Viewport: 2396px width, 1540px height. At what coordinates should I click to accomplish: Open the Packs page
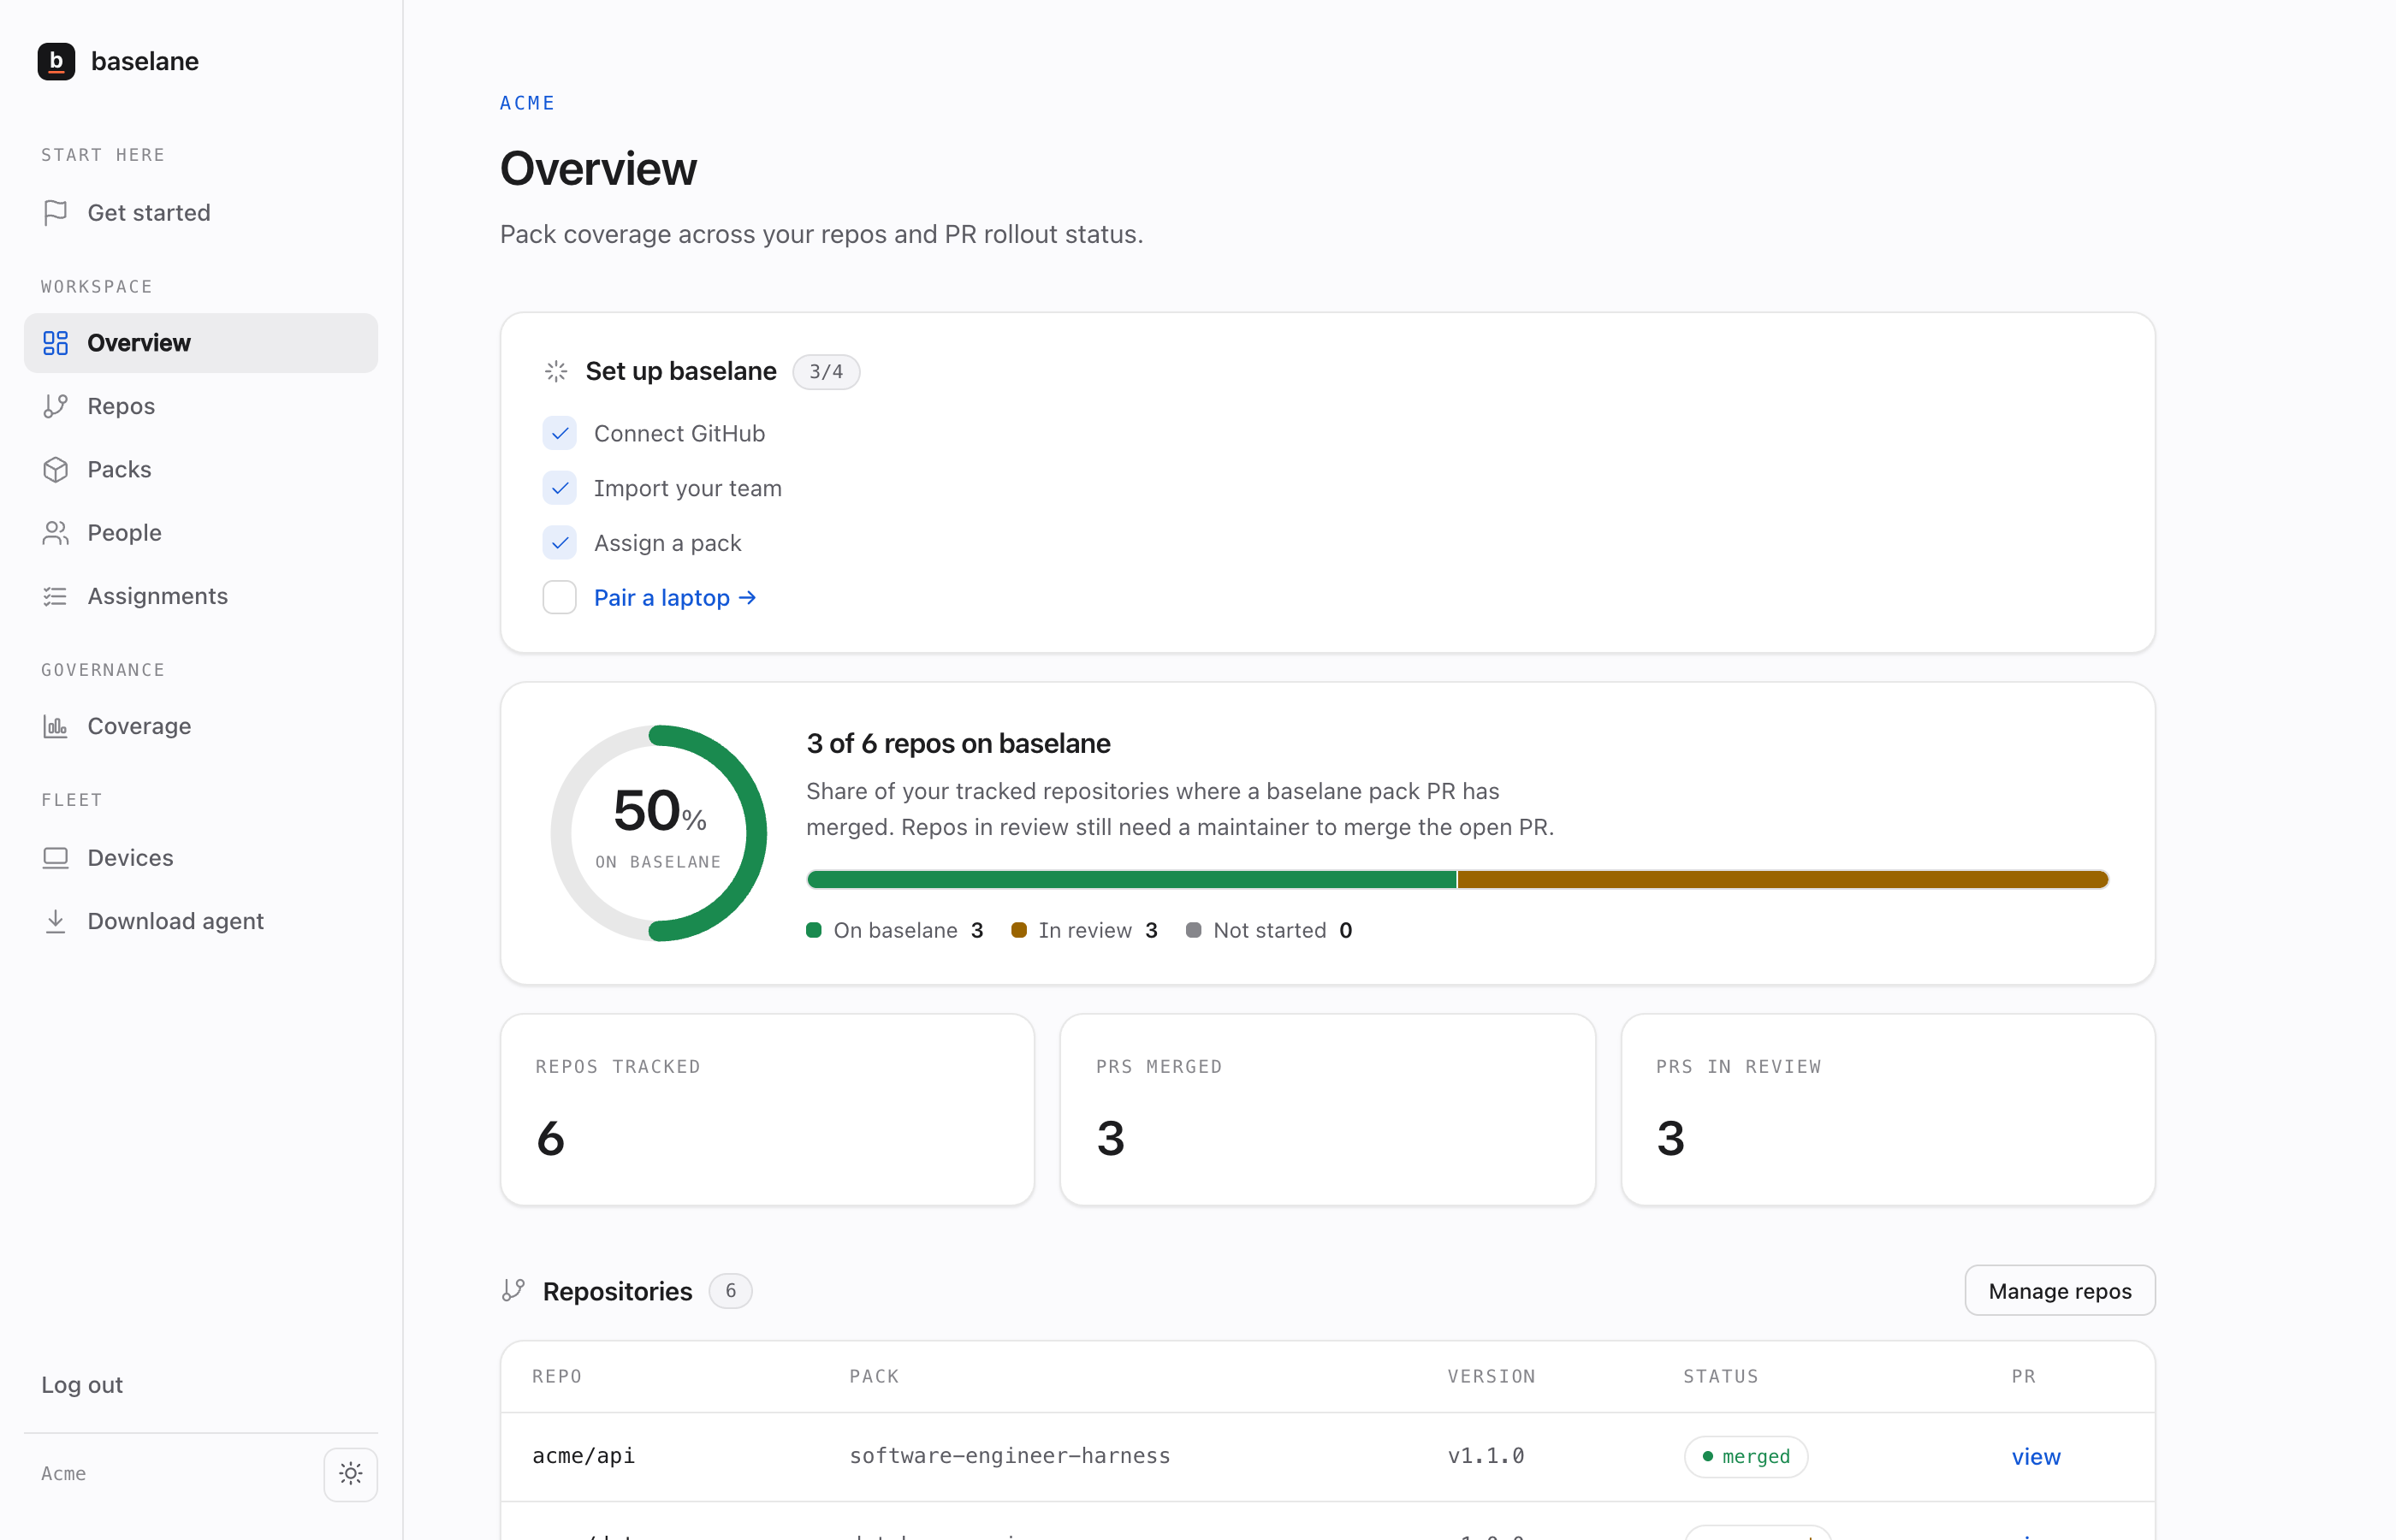tap(201, 469)
